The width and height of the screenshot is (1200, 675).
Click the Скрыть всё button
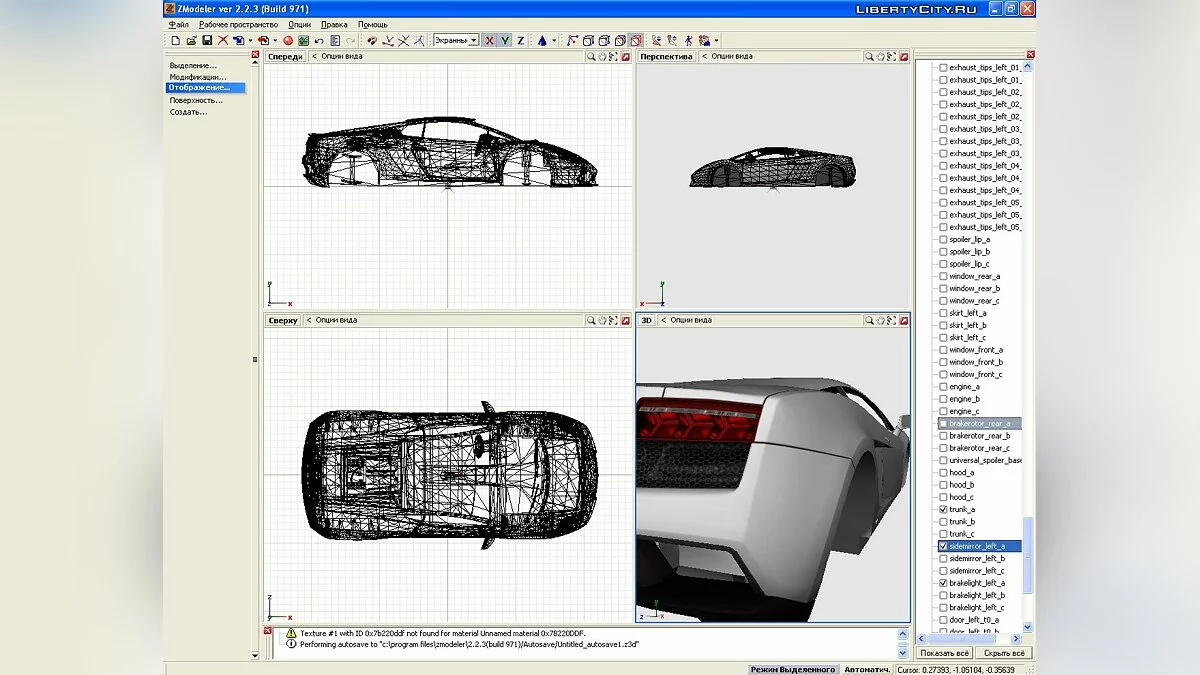1006,651
